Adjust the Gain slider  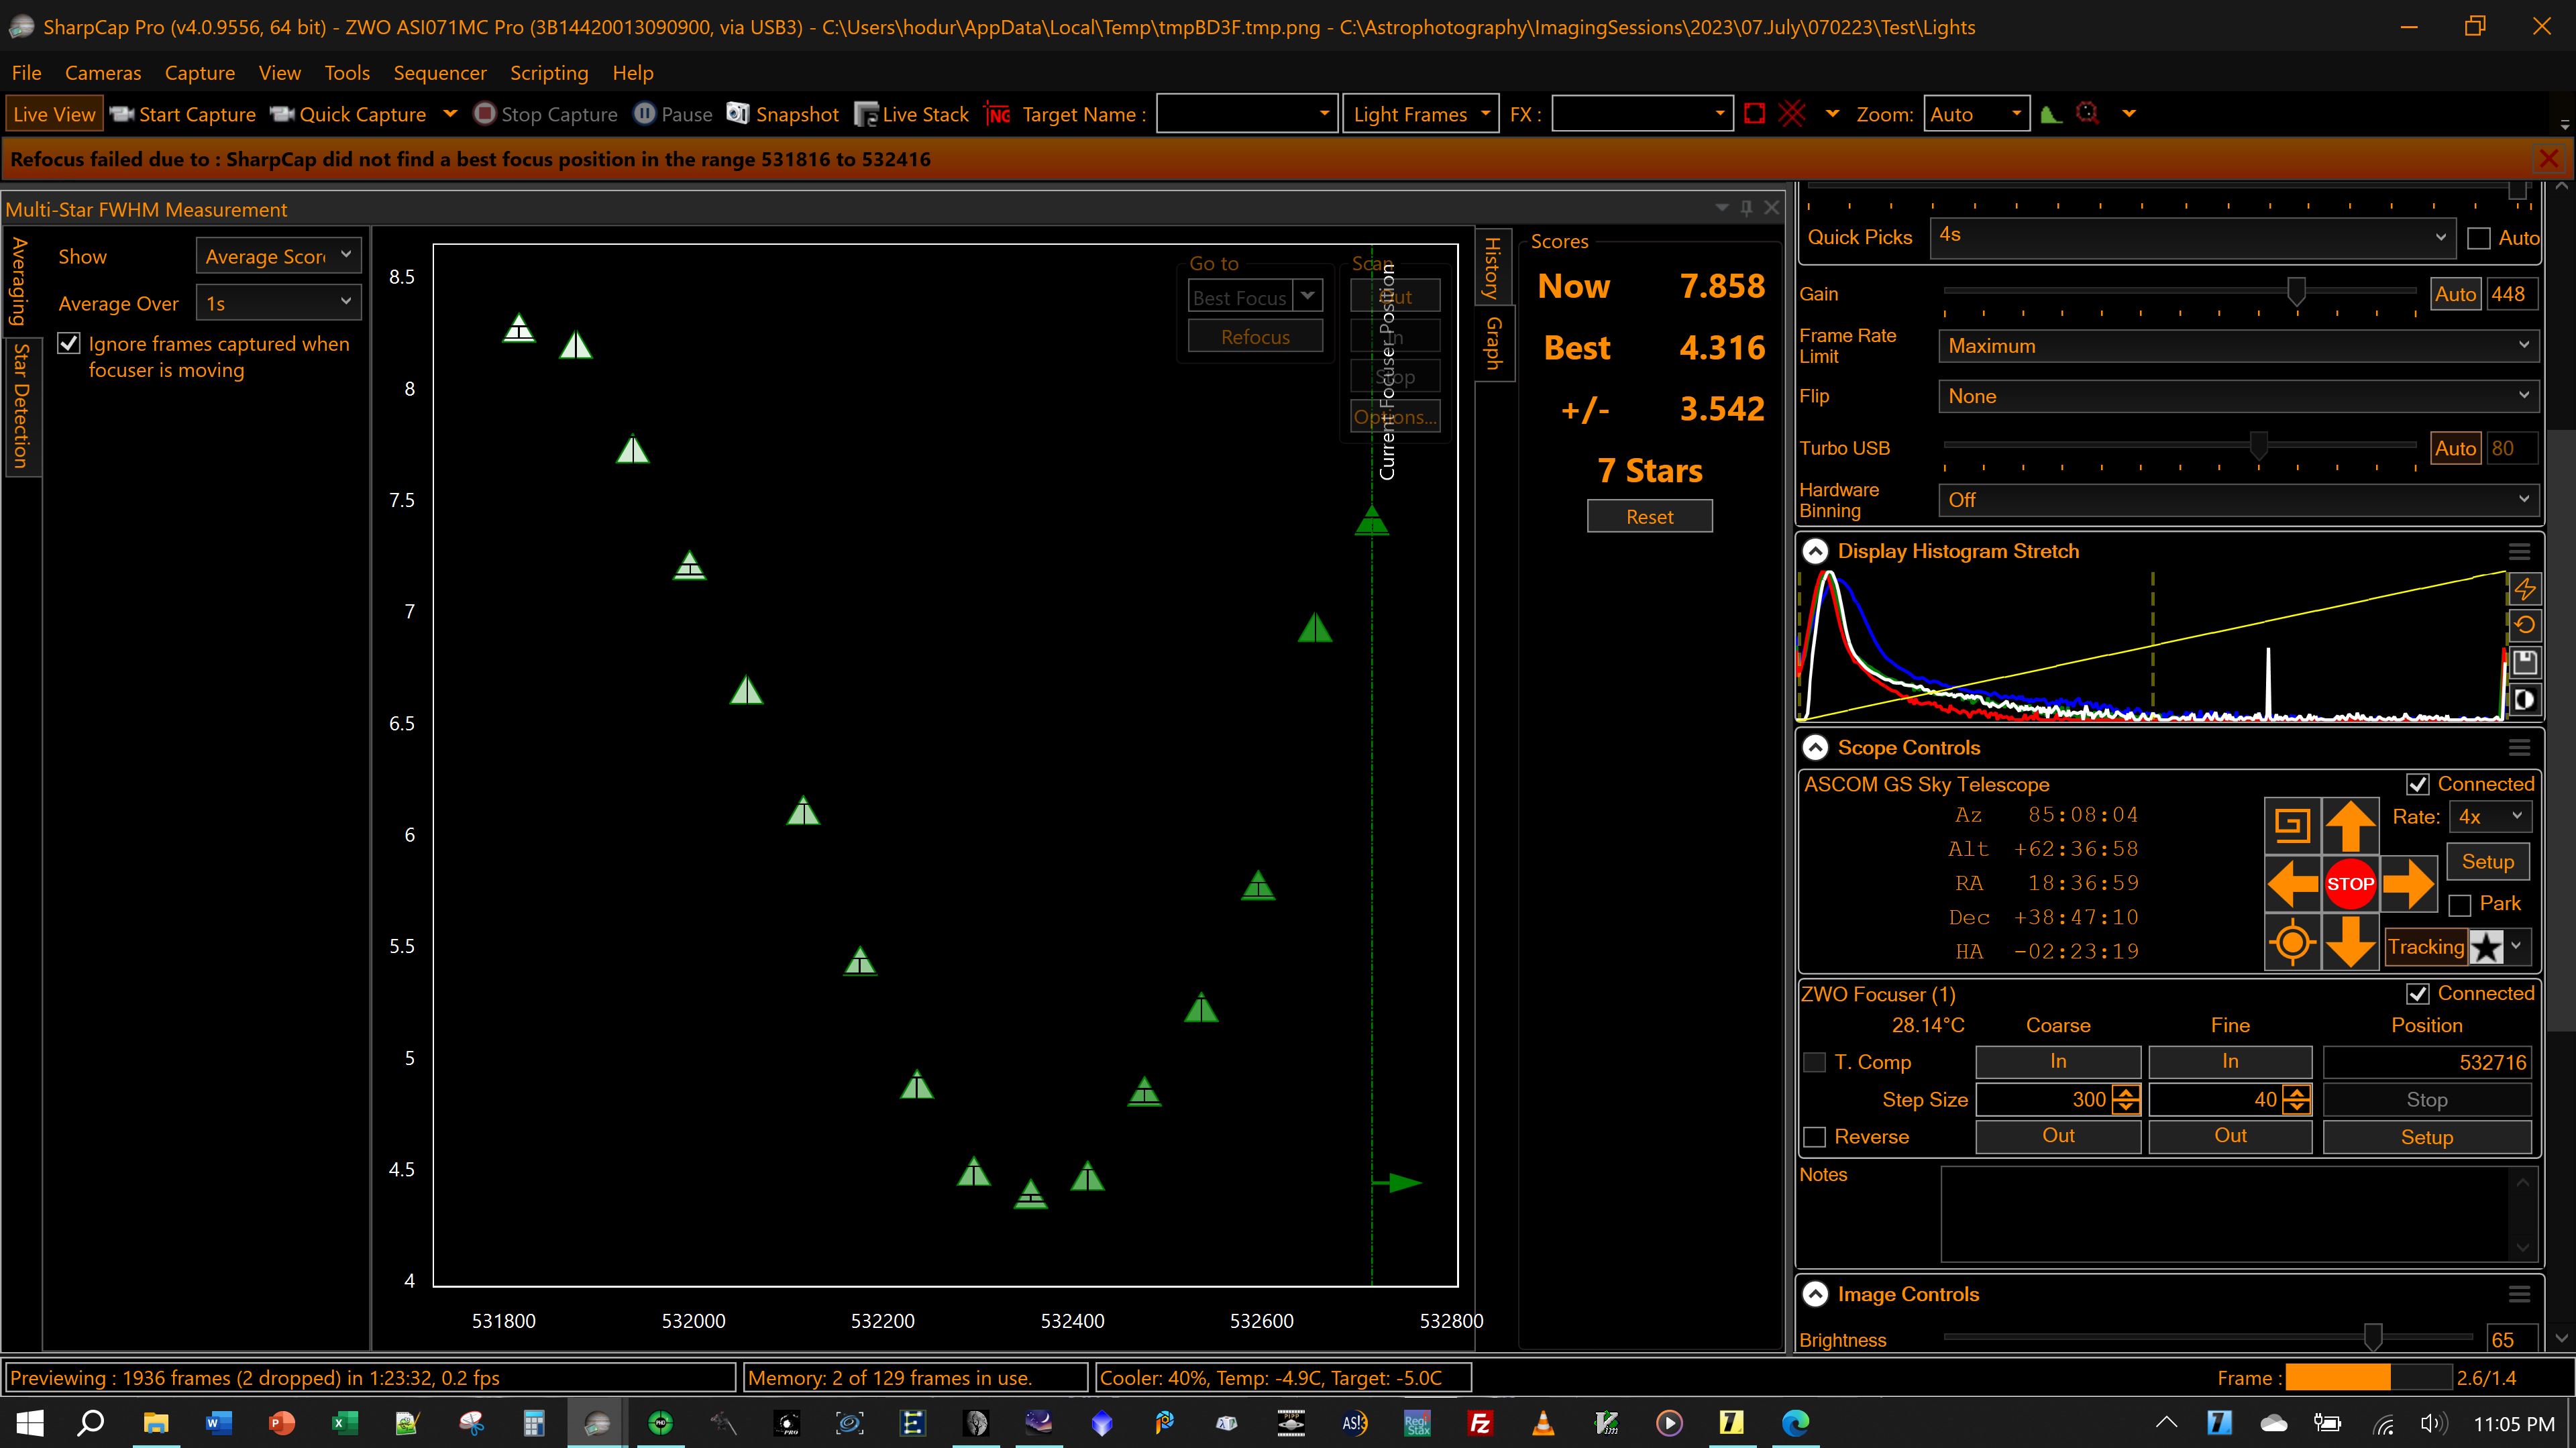coord(2296,291)
